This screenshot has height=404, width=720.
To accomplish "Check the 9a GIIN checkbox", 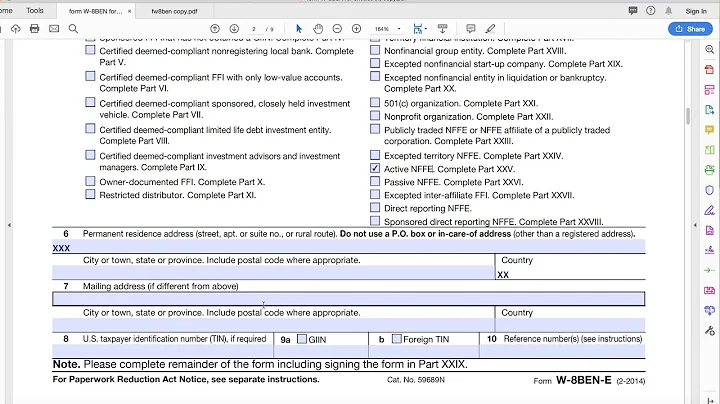I will [x=302, y=339].
